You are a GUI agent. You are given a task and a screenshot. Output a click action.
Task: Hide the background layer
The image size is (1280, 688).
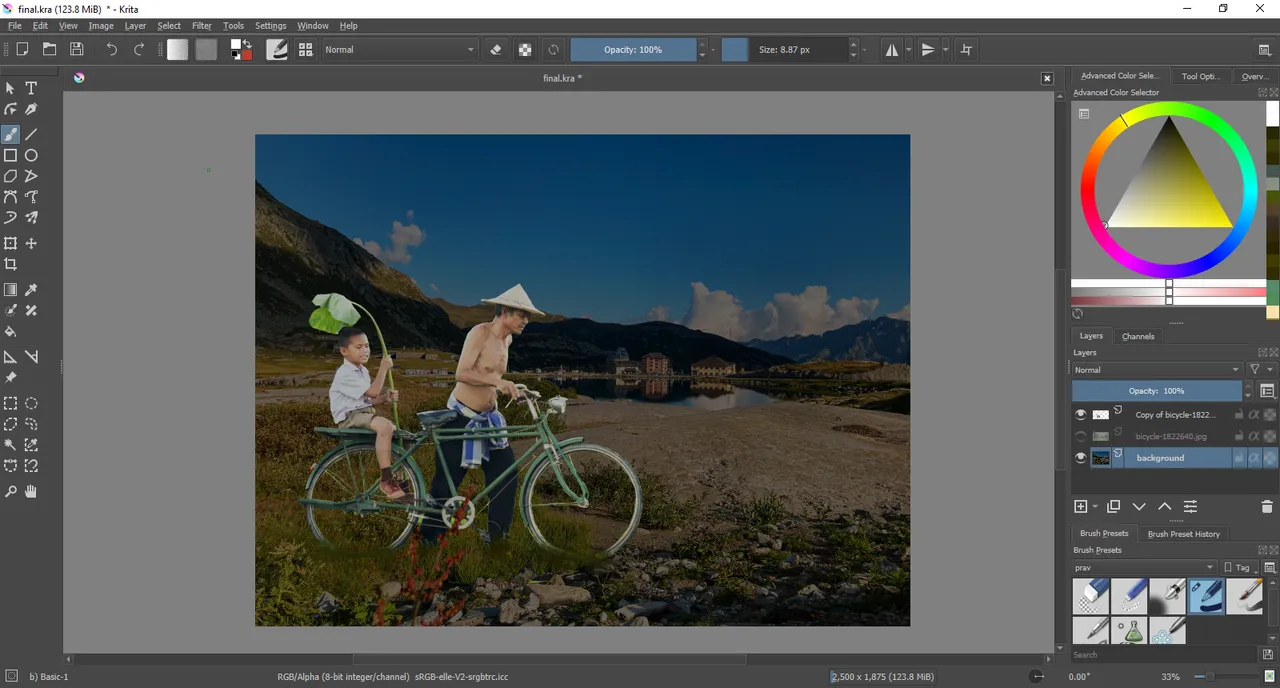coord(1080,458)
